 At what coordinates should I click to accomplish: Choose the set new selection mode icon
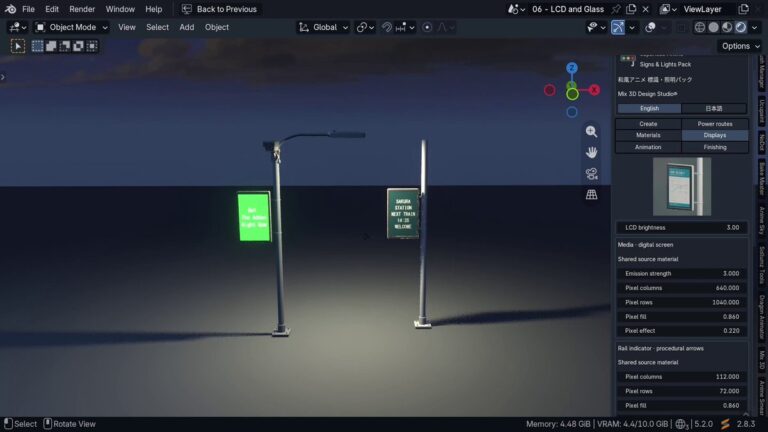37,46
